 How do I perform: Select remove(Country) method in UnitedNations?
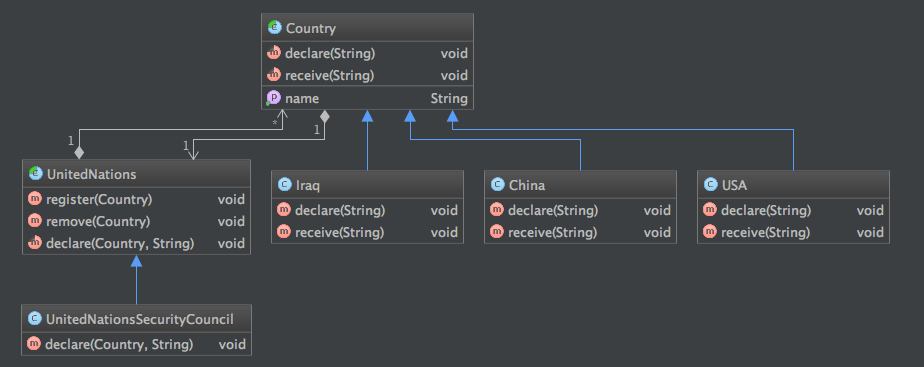pos(136,221)
